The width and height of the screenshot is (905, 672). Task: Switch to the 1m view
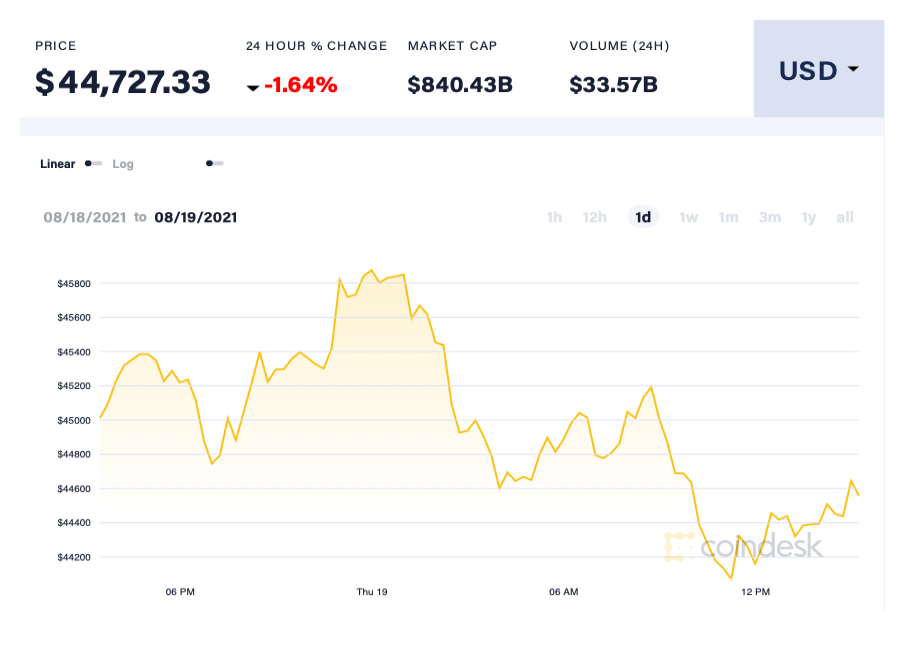[x=728, y=217]
